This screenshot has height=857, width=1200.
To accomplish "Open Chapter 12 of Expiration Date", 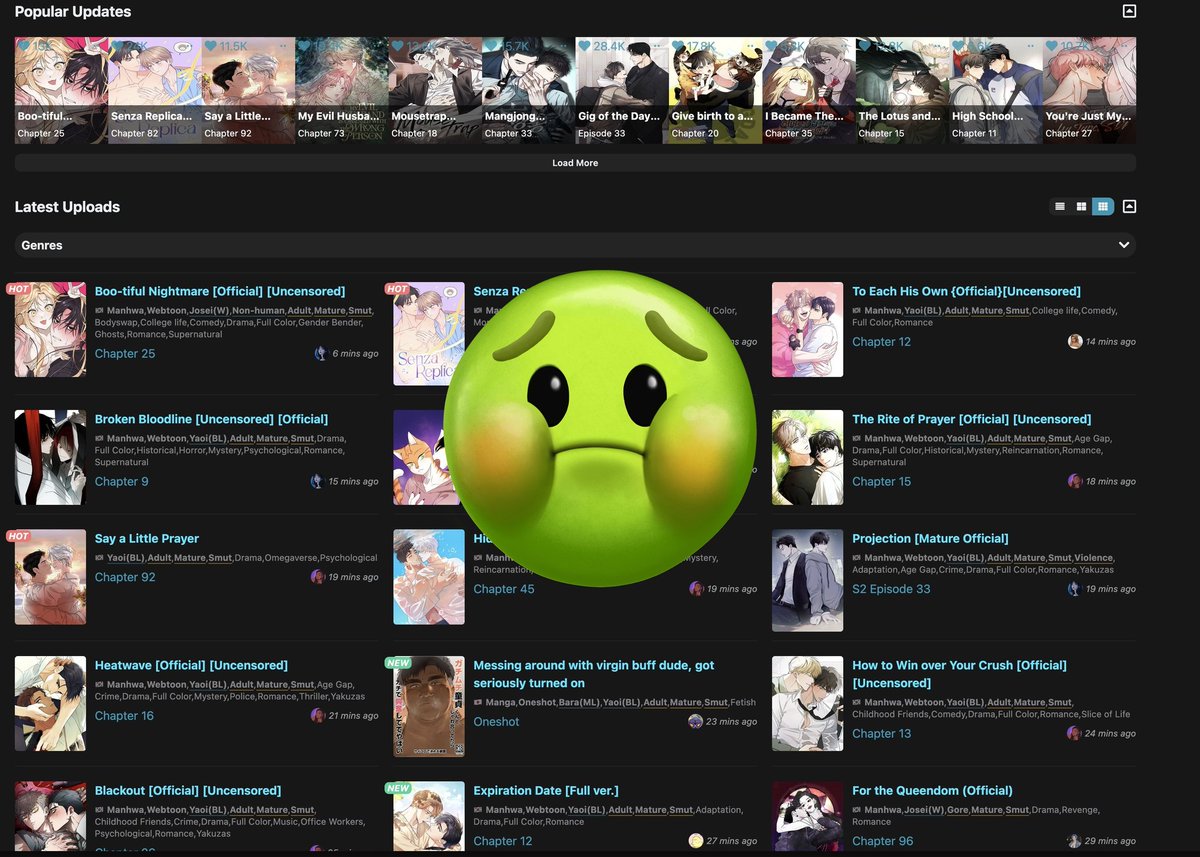I will (x=503, y=841).
